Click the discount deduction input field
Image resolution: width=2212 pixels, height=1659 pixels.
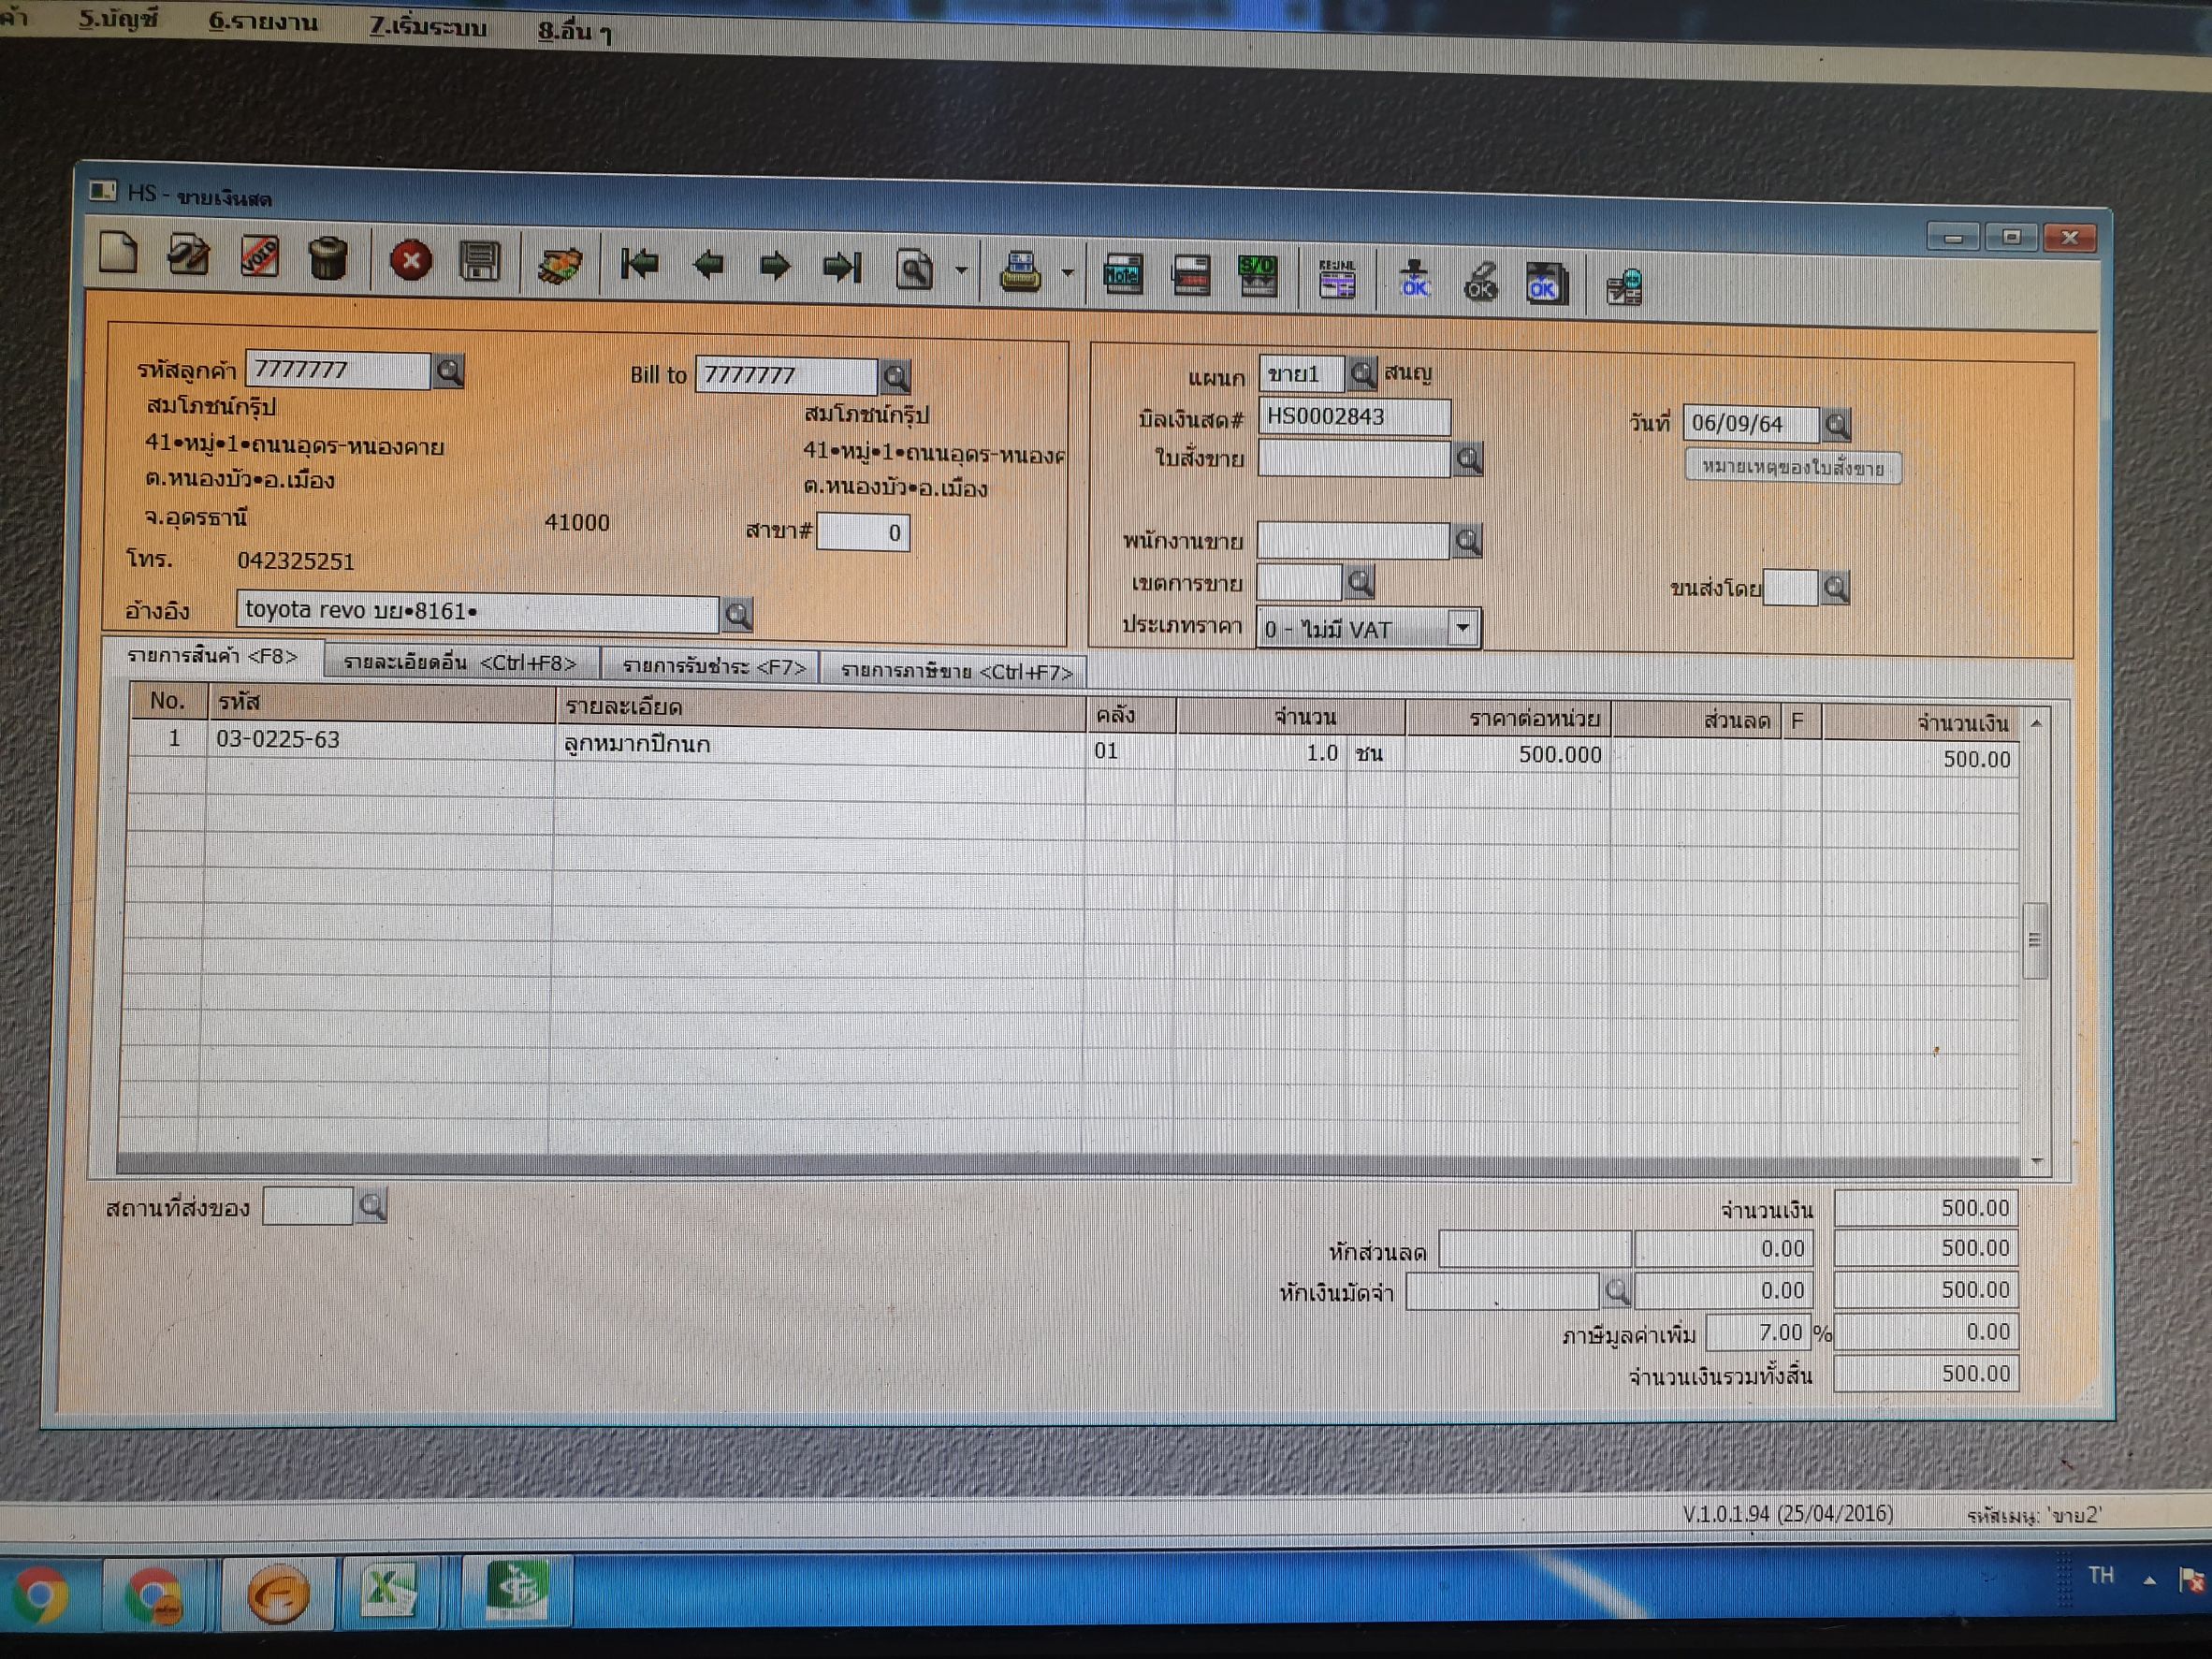pyautogui.click(x=1534, y=1250)
